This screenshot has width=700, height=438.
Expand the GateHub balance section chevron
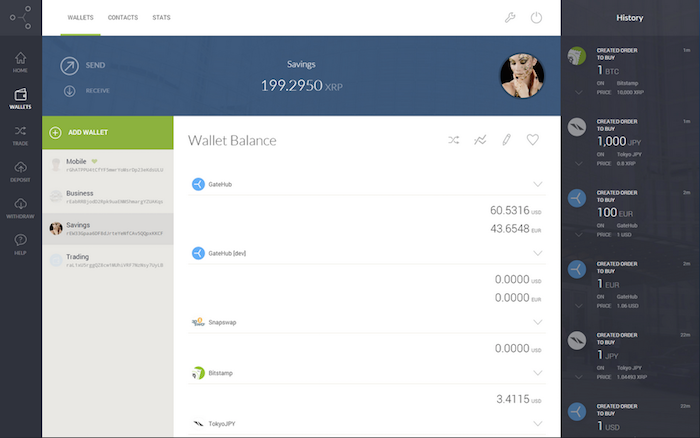(538, 184)
